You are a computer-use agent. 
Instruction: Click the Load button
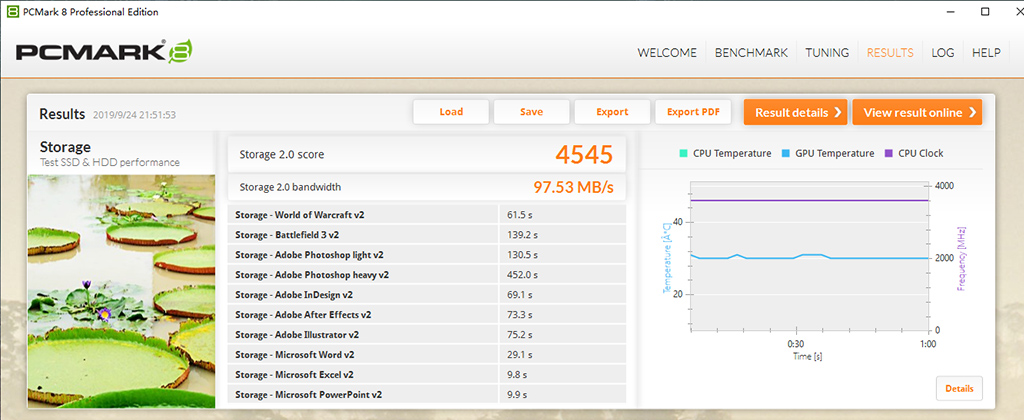coord(451,112)
